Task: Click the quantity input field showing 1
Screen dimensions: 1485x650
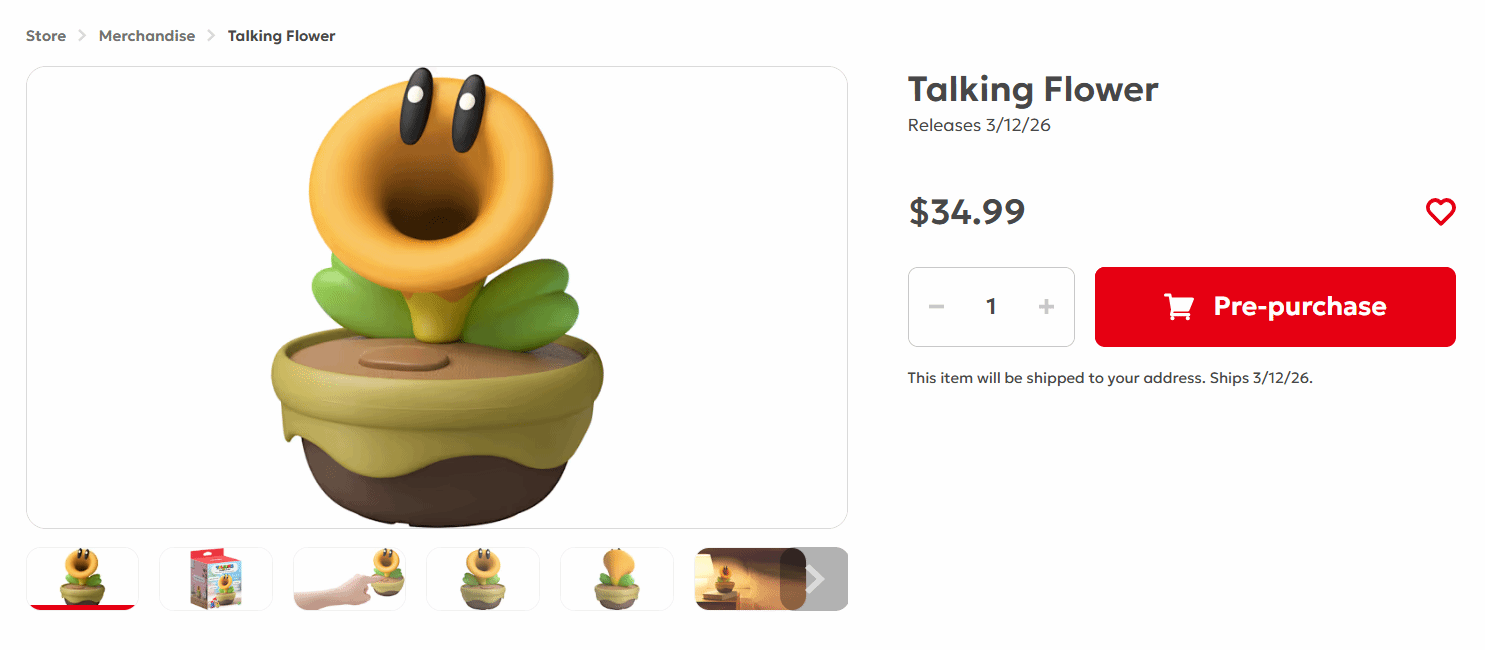Action: point(991,307)
